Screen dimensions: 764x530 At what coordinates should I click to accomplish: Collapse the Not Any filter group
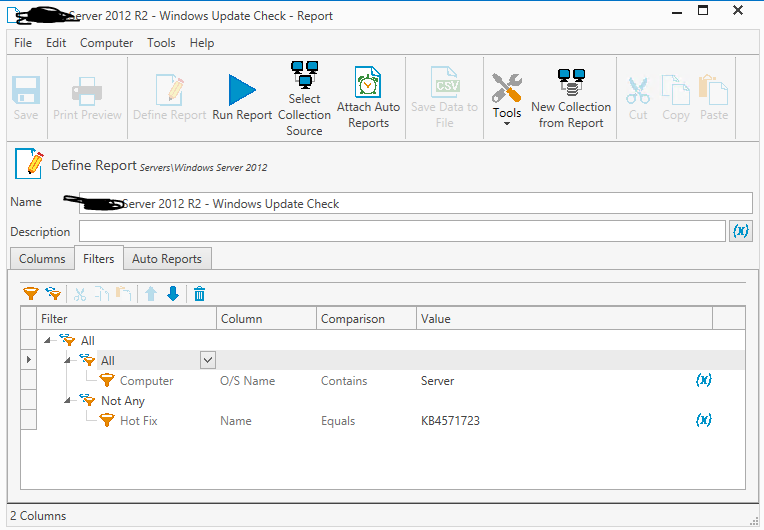(69, 401)
